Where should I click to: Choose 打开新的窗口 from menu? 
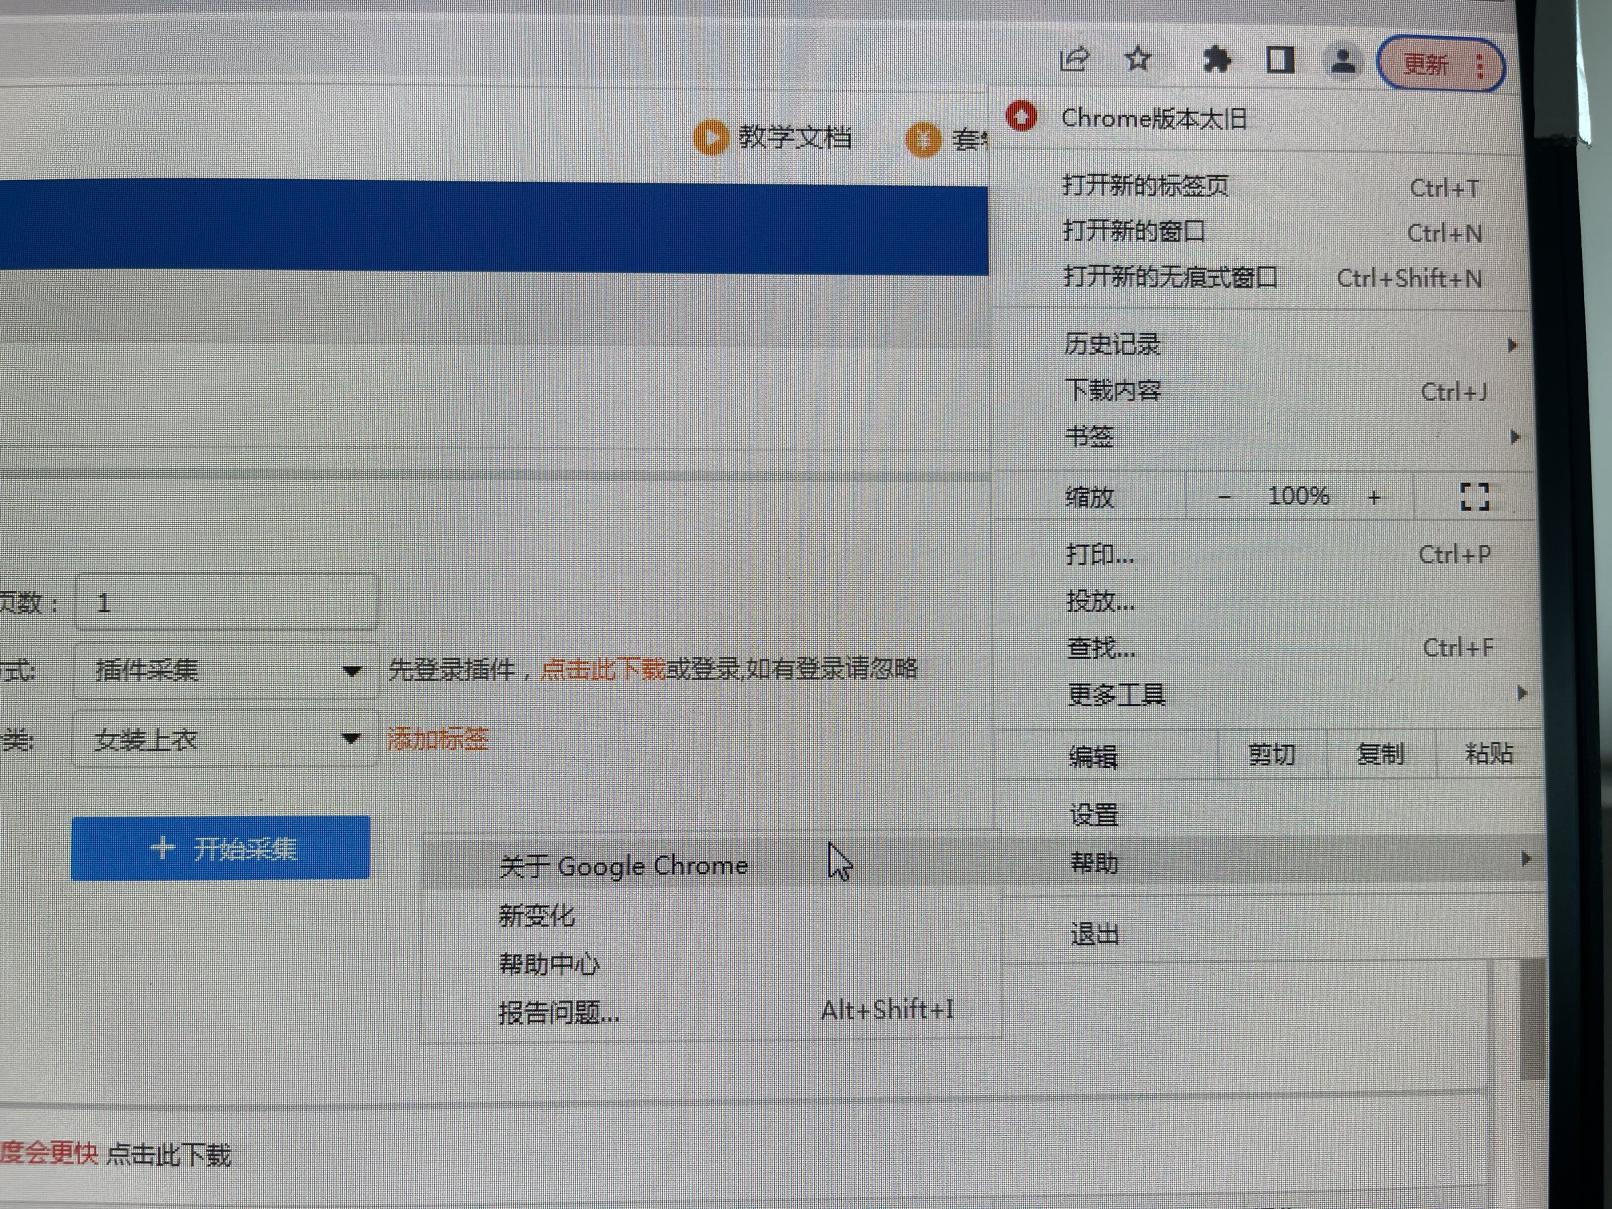(x=1270, y=232)
